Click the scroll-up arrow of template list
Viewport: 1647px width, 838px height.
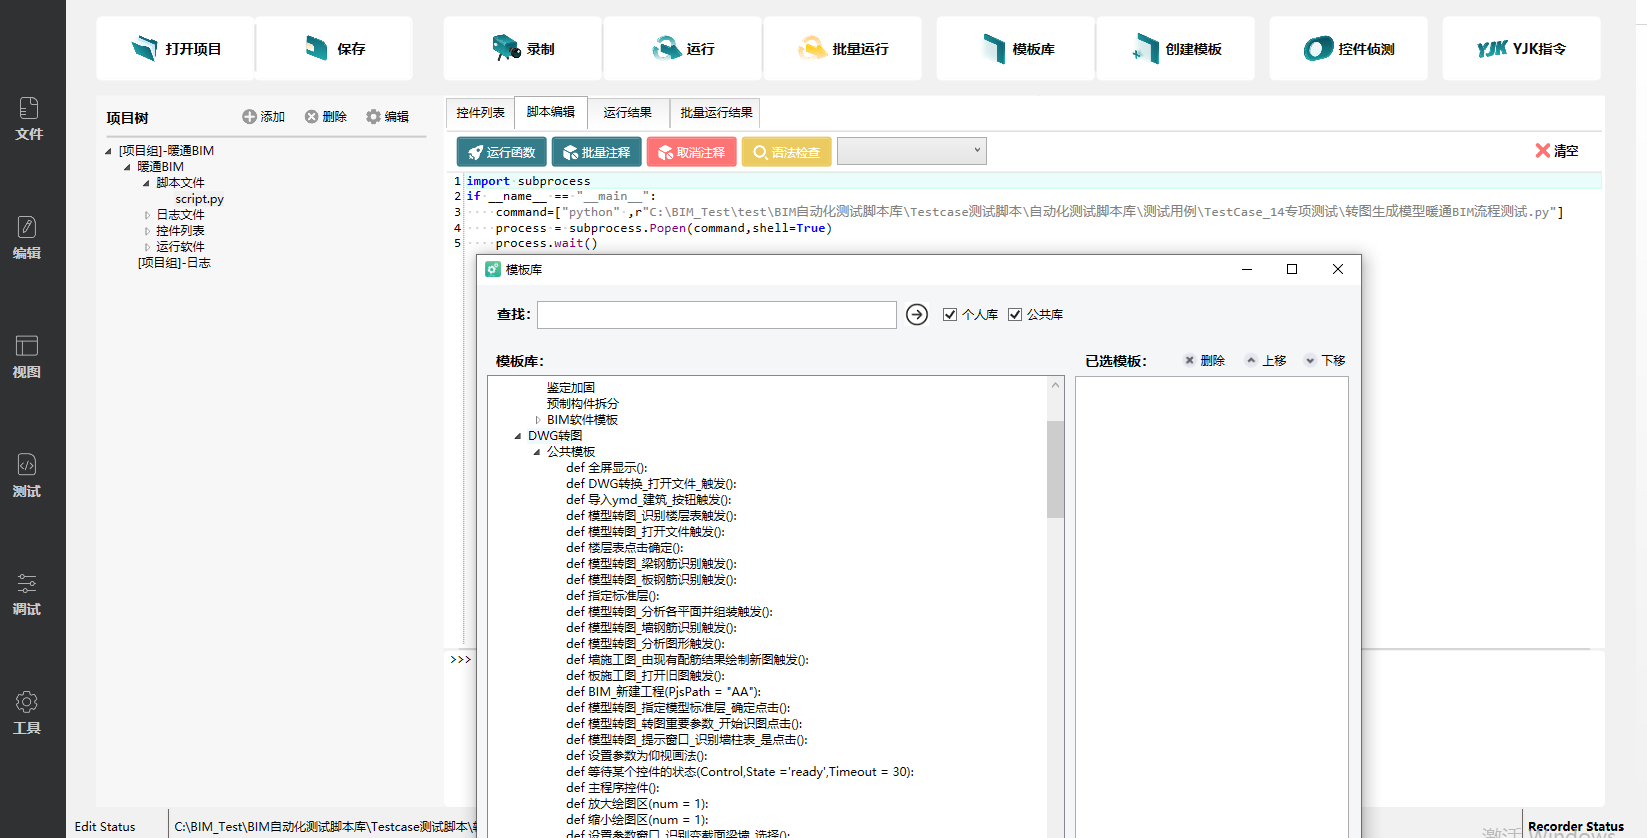pyautogui.click(x=1055, y=385)
